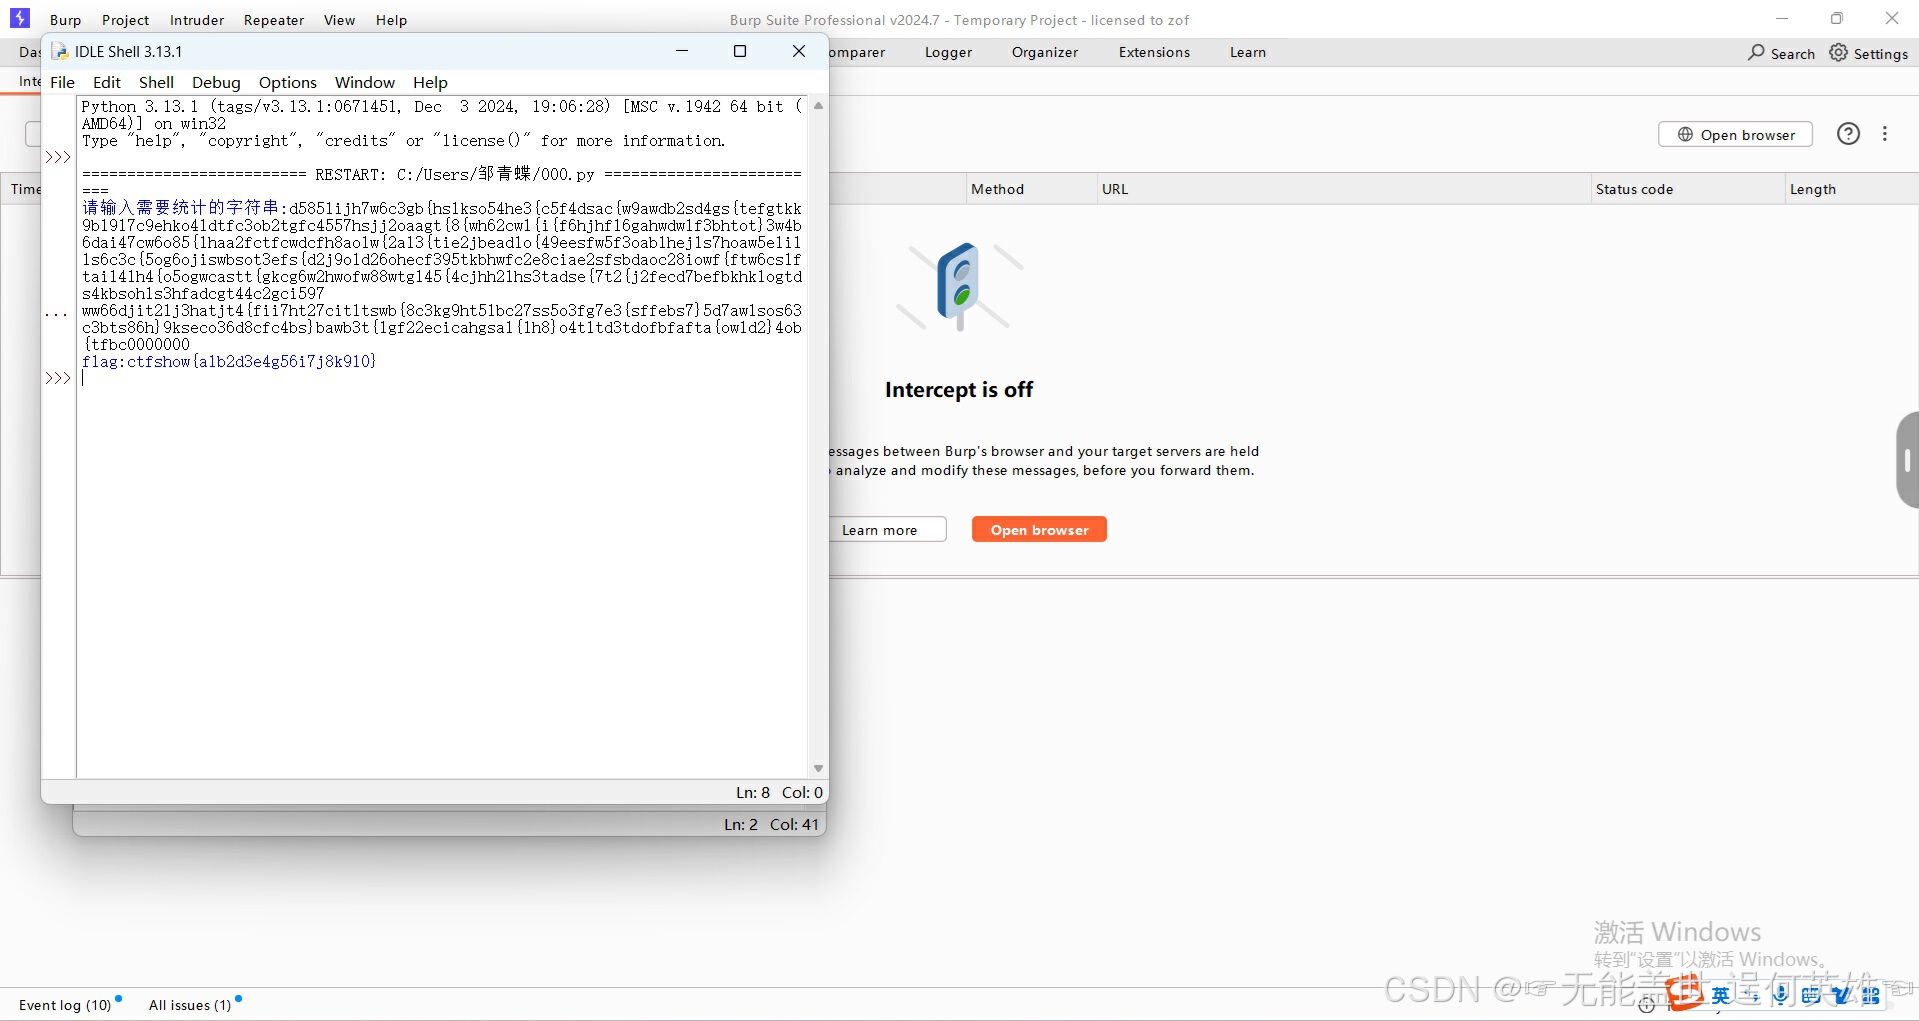Open the IDLE Options menu
The height and width of the screenshot is (1021, 1919).
[x=287, y=82]
